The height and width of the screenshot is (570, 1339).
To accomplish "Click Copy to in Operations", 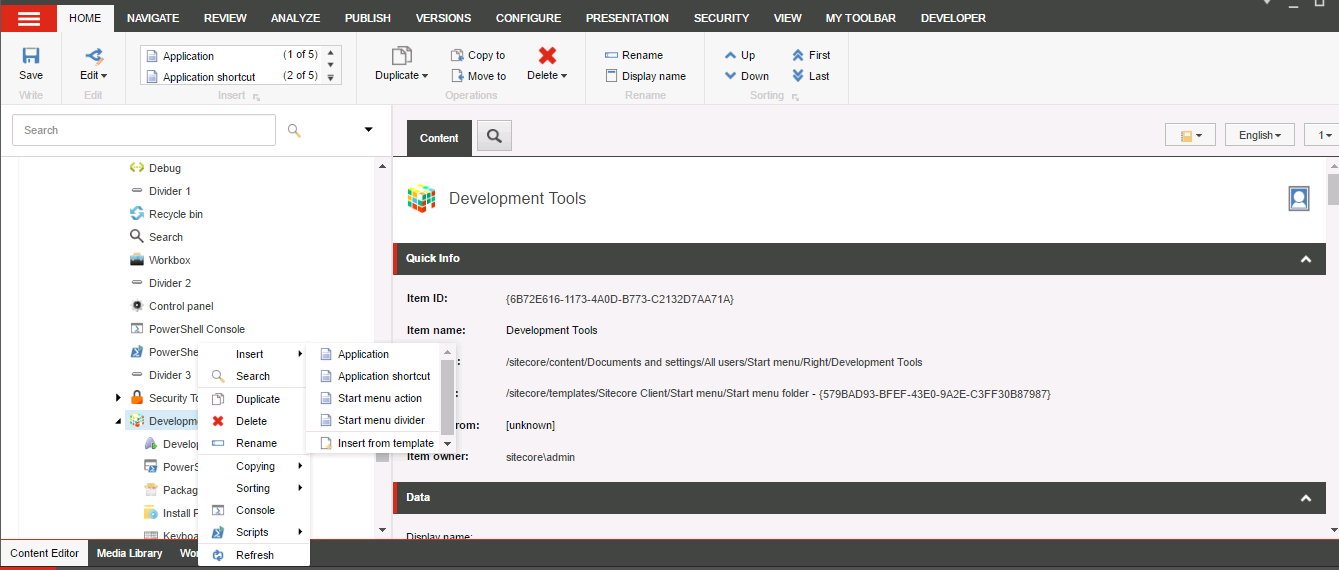I will point(478,55).
